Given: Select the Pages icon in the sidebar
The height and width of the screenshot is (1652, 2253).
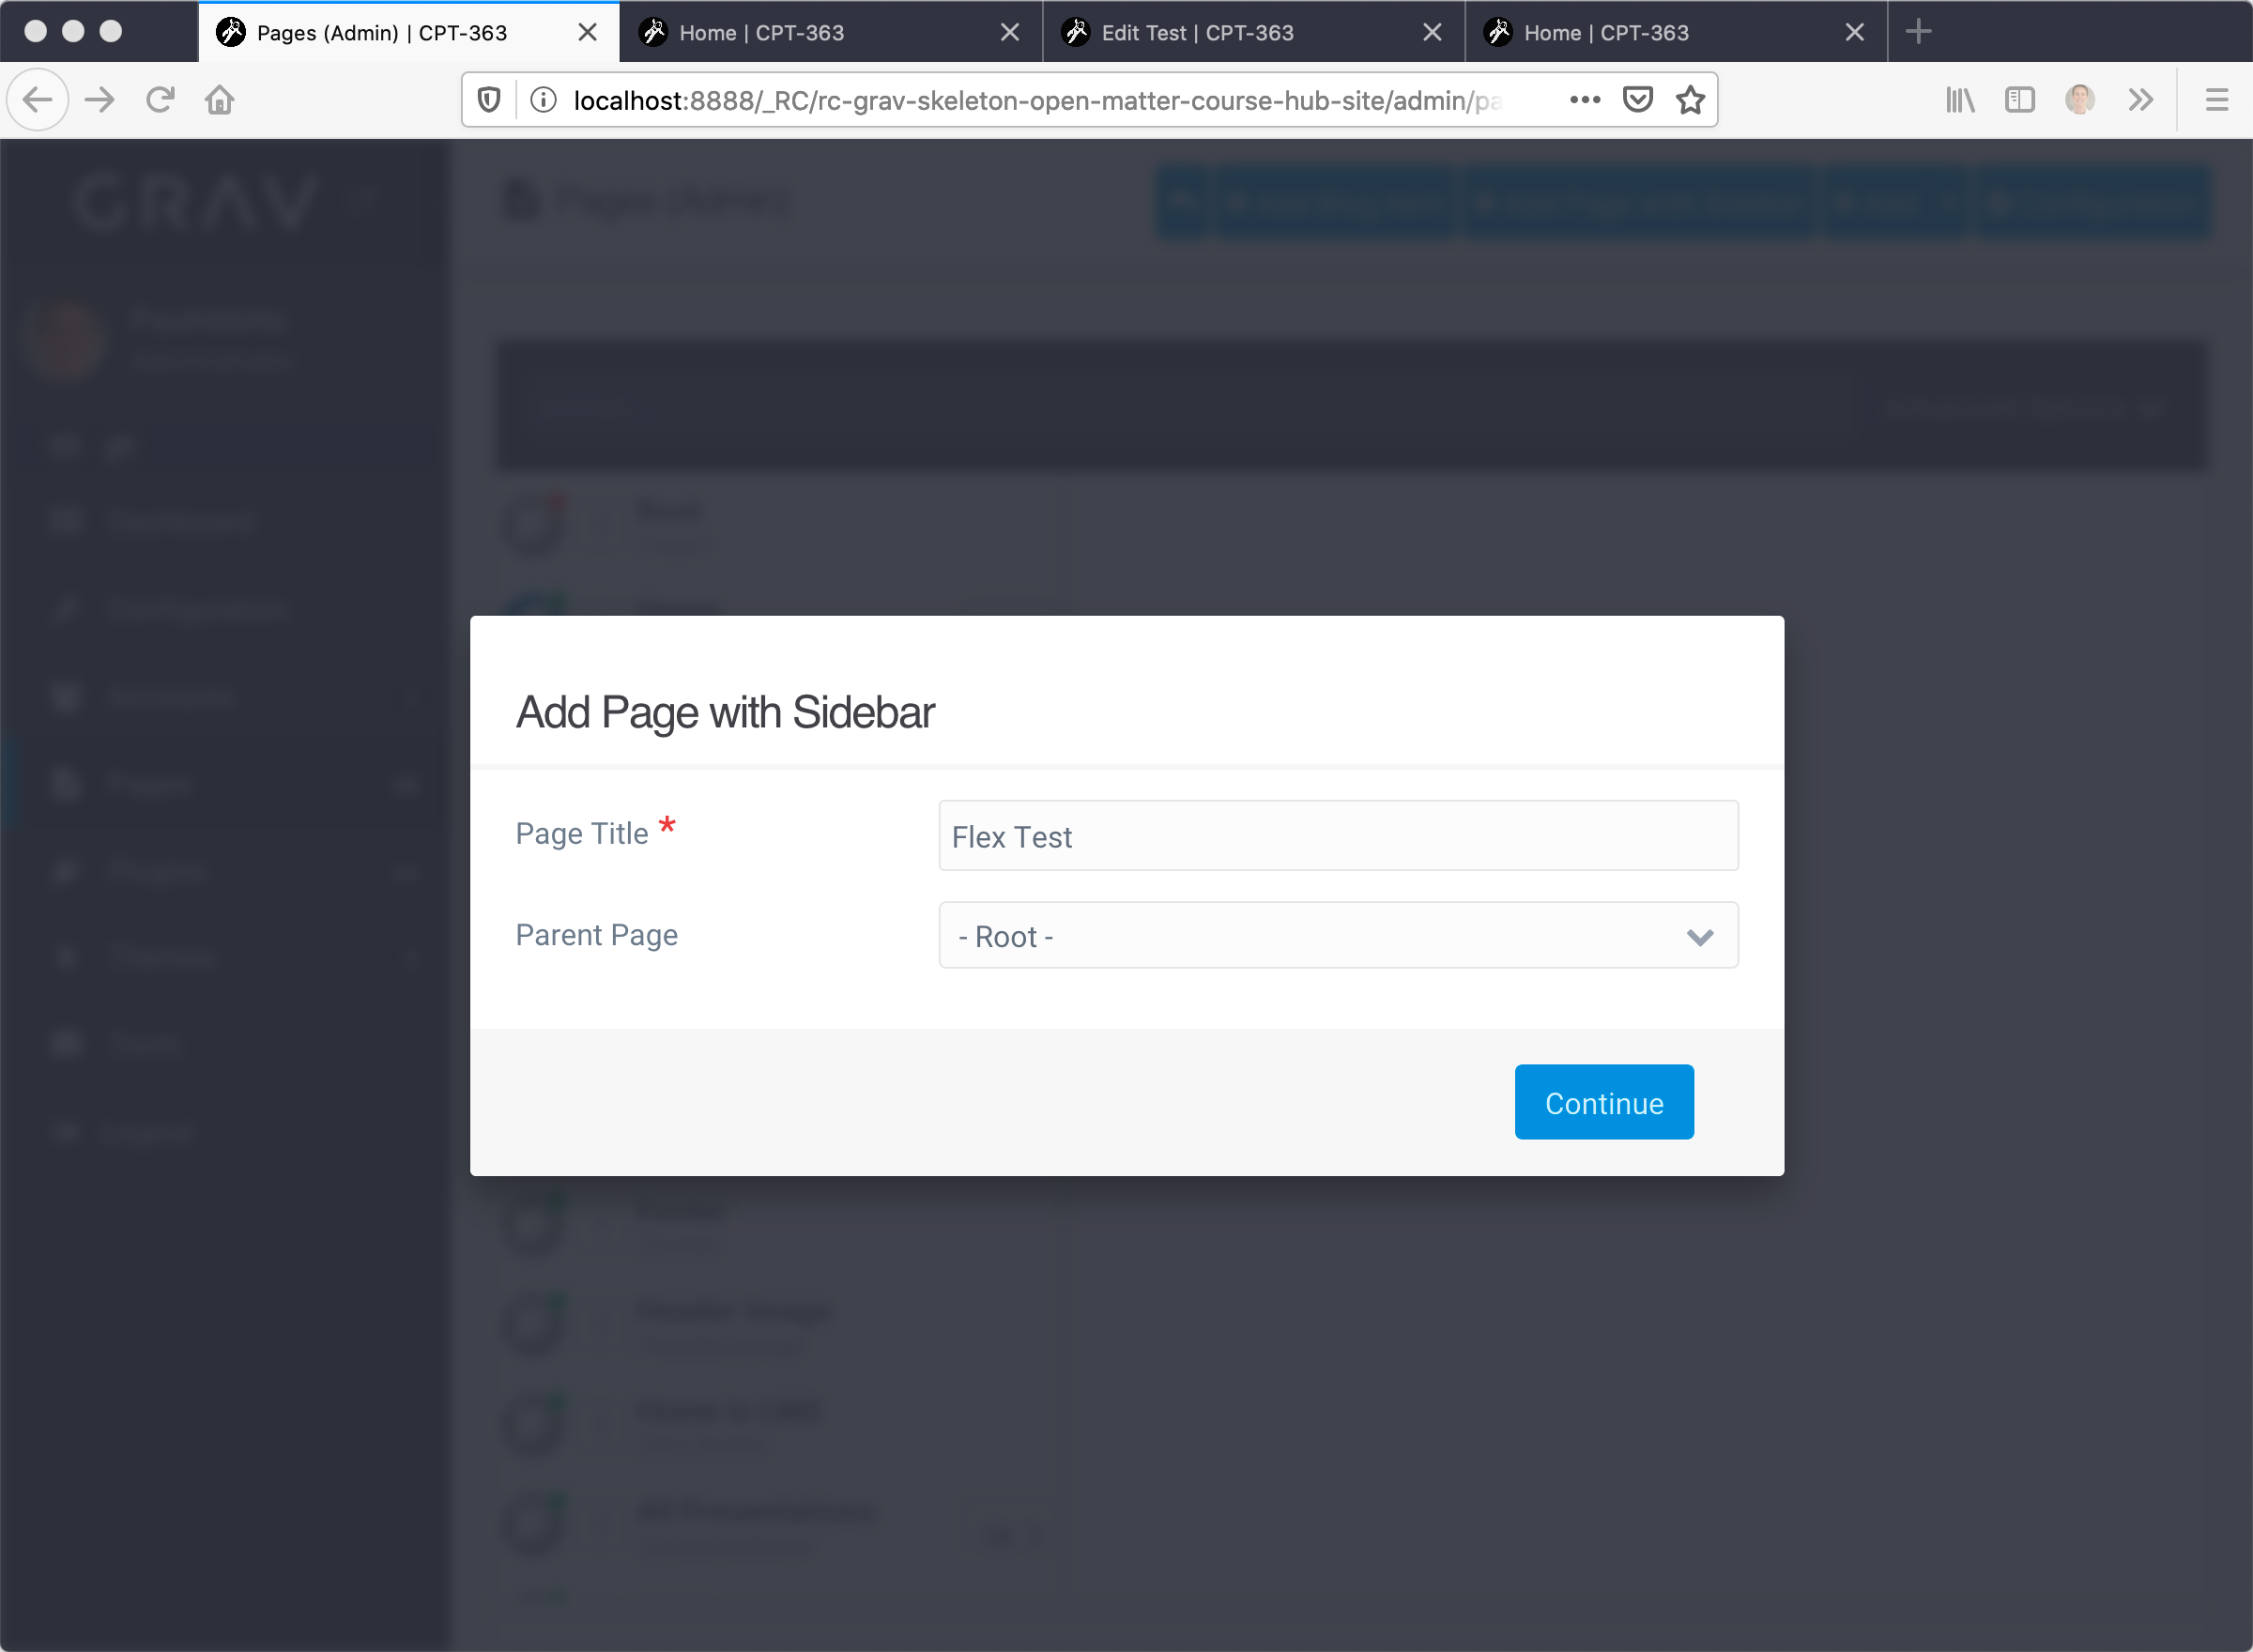Looking at the screenshot, I should coord(66,784).
